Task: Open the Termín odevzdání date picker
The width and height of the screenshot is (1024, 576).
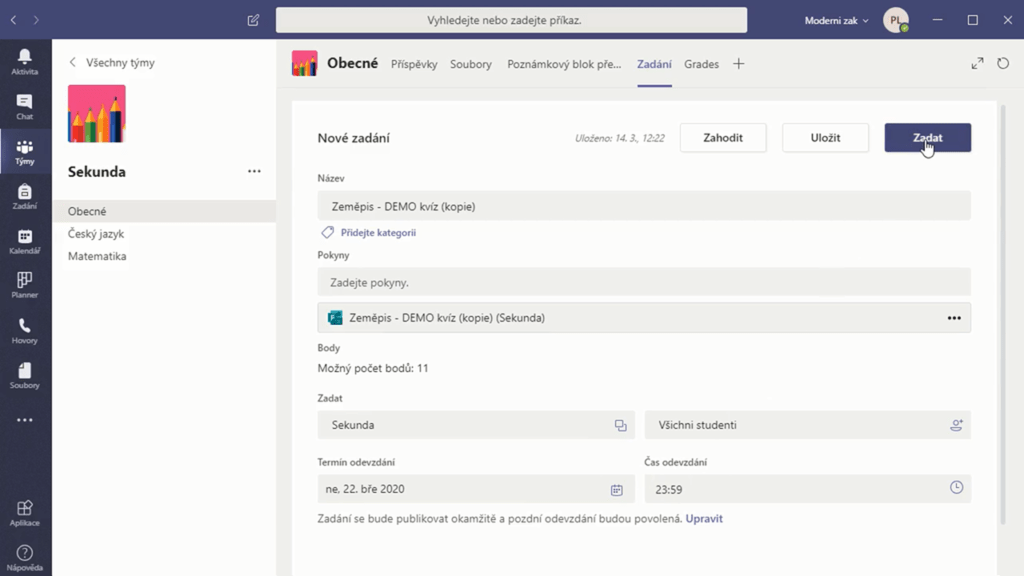Action: [x=616, y=489]
